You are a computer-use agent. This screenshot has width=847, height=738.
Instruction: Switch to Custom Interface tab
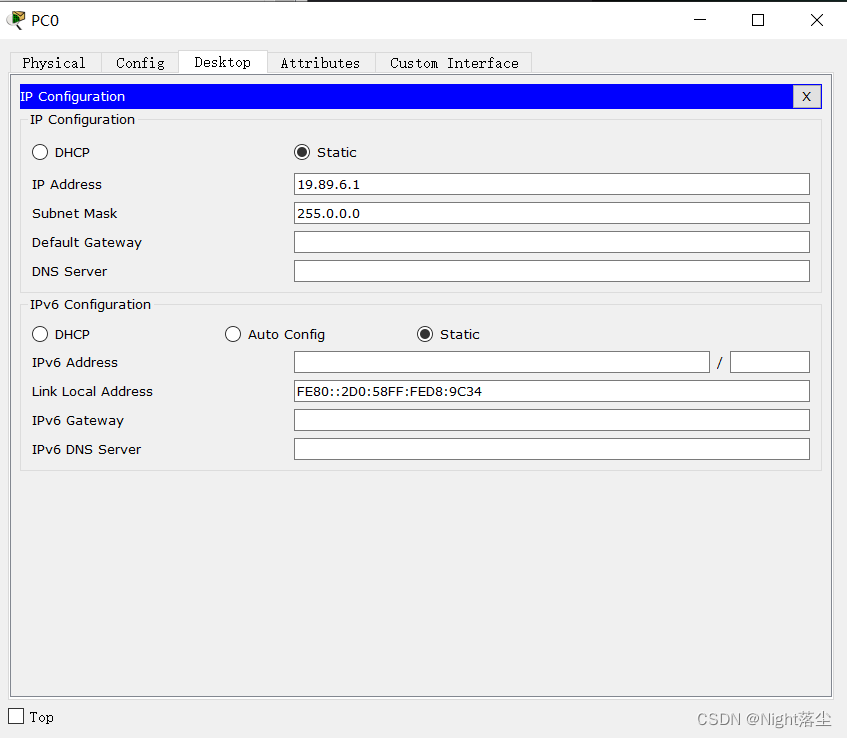coord(454,63)
